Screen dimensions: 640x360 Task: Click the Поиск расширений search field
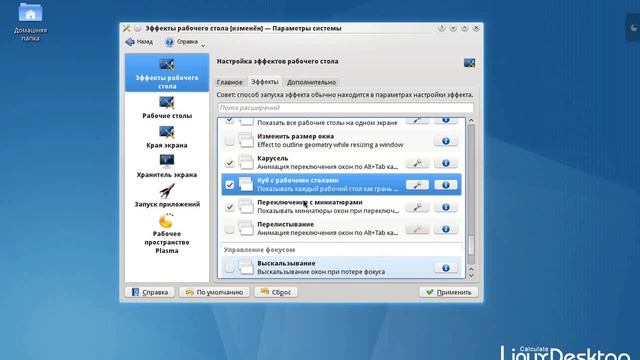[x=345, y=108]
